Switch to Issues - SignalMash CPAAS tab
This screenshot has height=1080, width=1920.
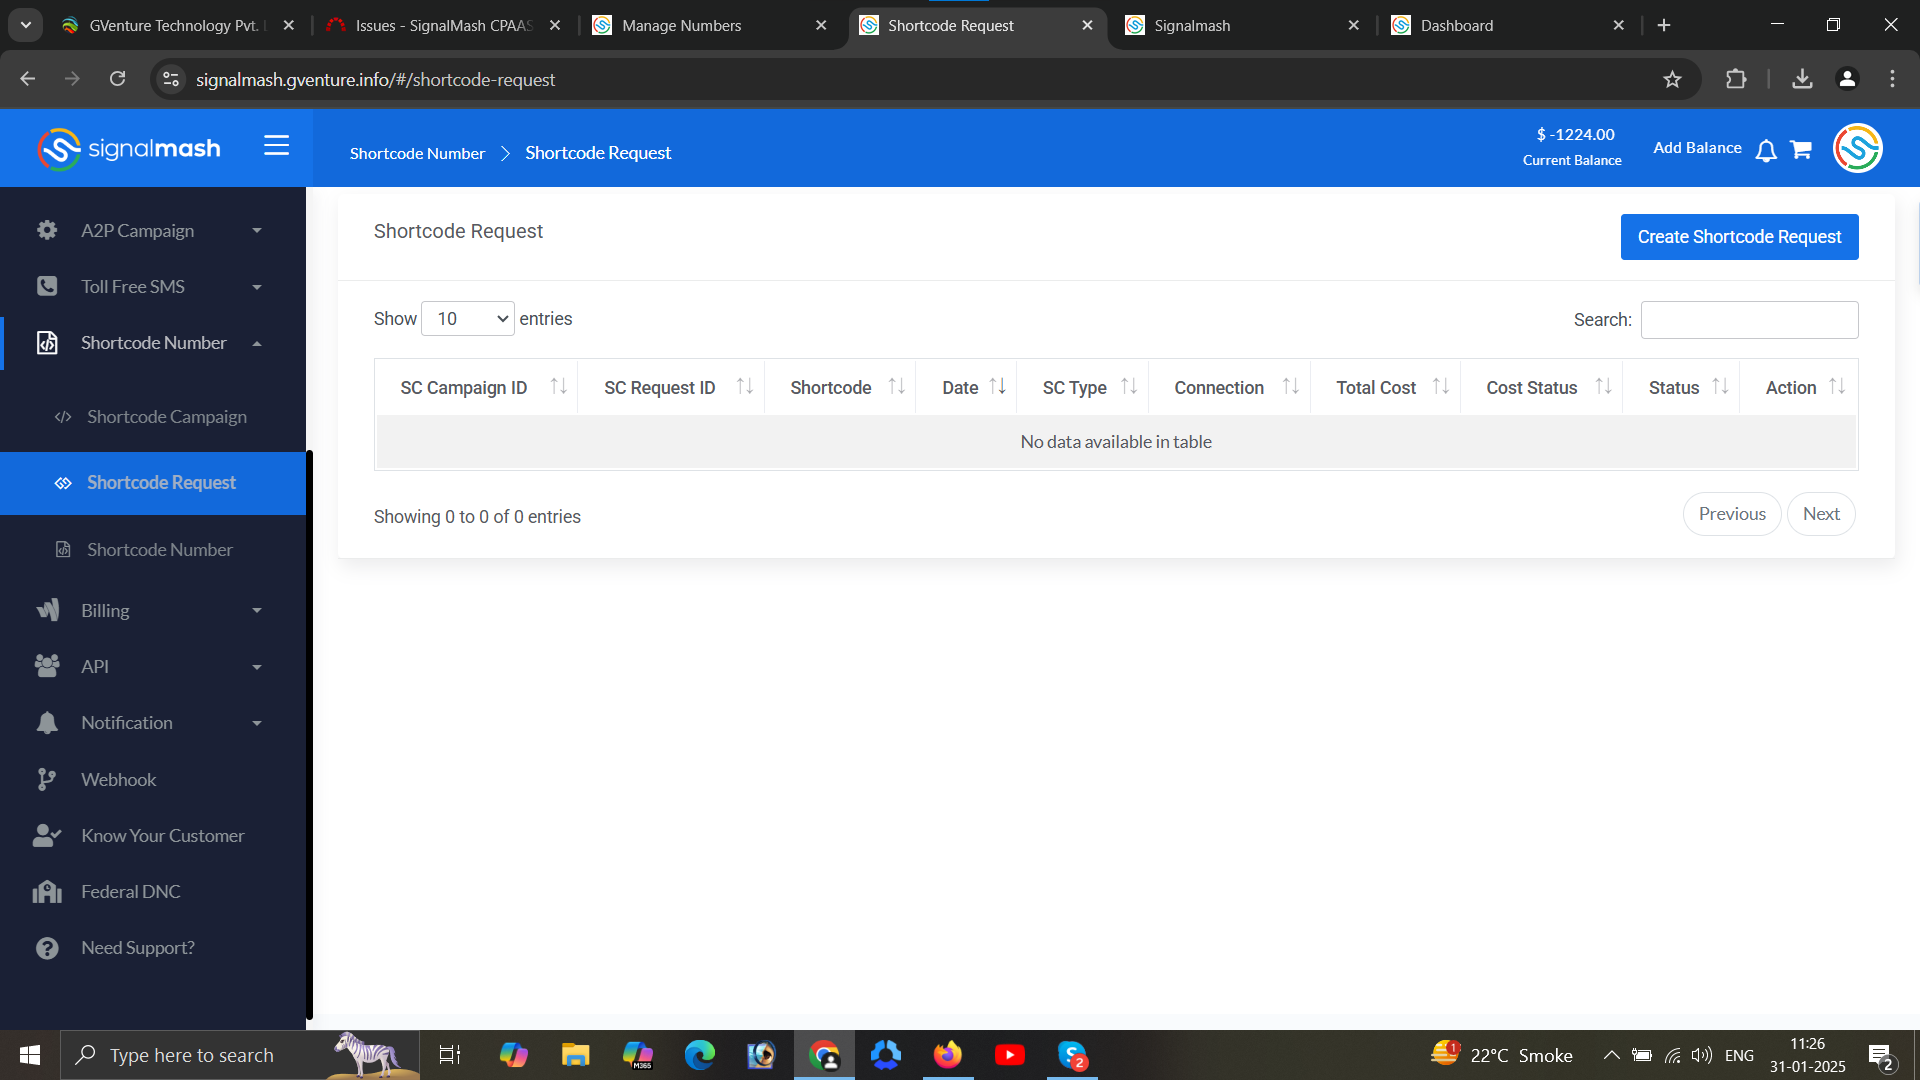[x=444, y=25]
